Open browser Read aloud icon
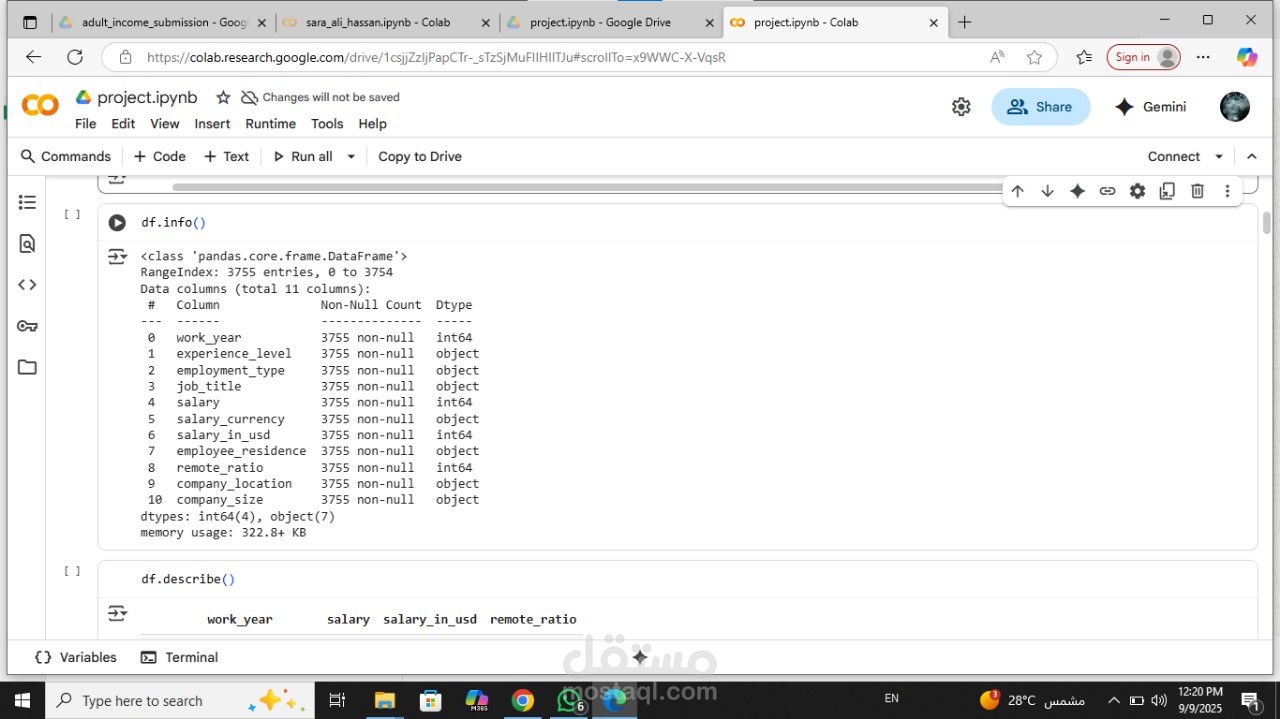Viewport: 1280px width, 719px height. pos(997,57)
